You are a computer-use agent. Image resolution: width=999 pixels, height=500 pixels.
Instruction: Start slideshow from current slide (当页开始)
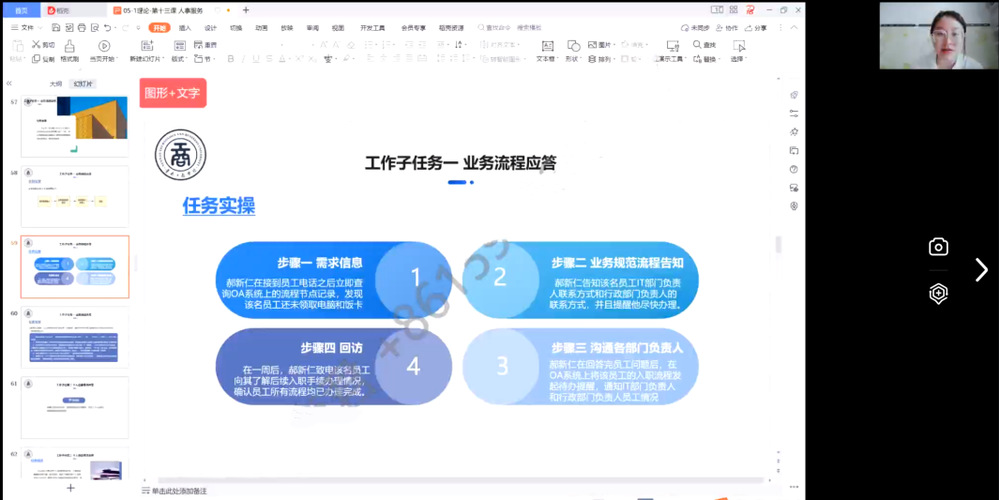104,46
